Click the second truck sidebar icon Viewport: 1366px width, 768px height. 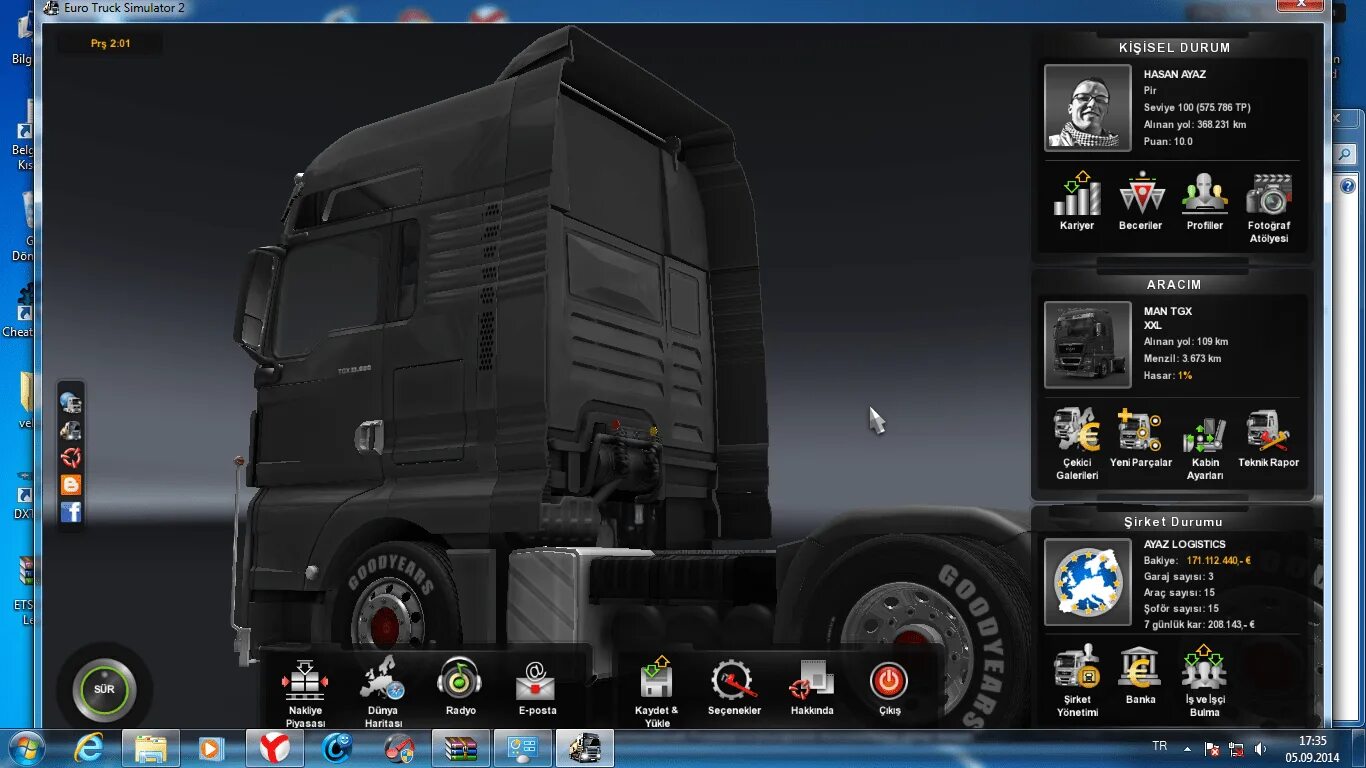pos(71,430)
